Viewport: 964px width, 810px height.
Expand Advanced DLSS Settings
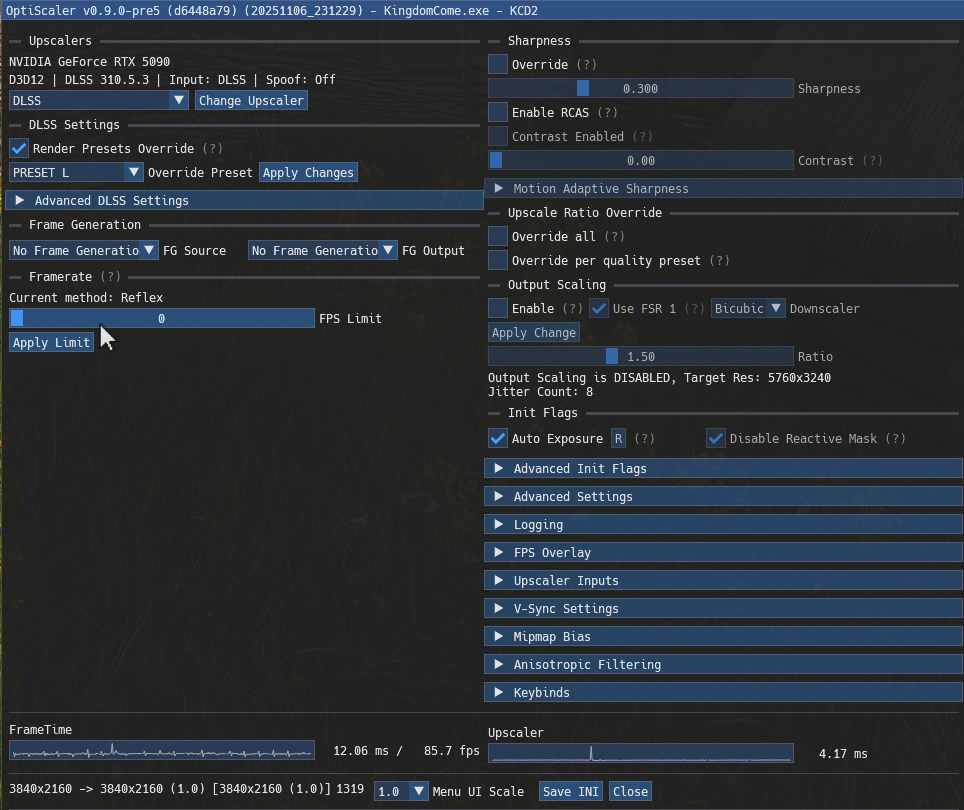pos(244,200)
